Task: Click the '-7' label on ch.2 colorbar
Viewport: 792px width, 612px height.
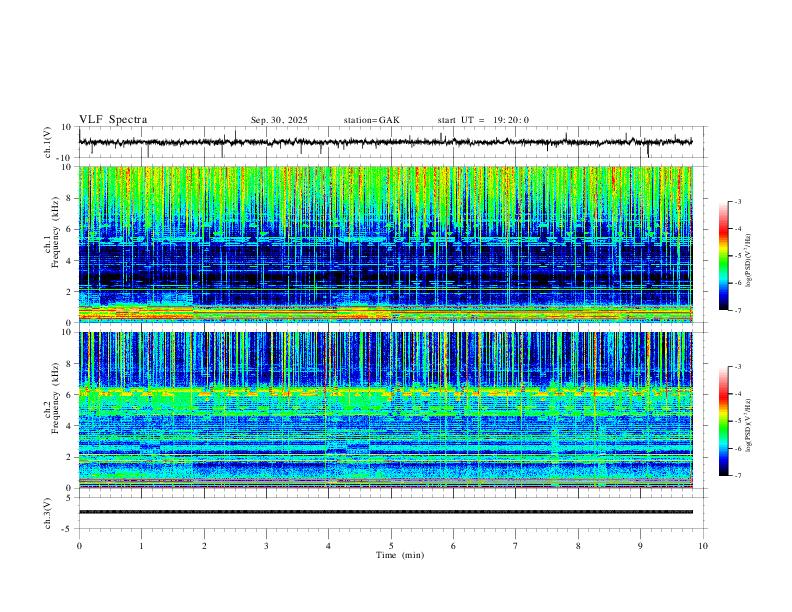Action: coord(737,475)
